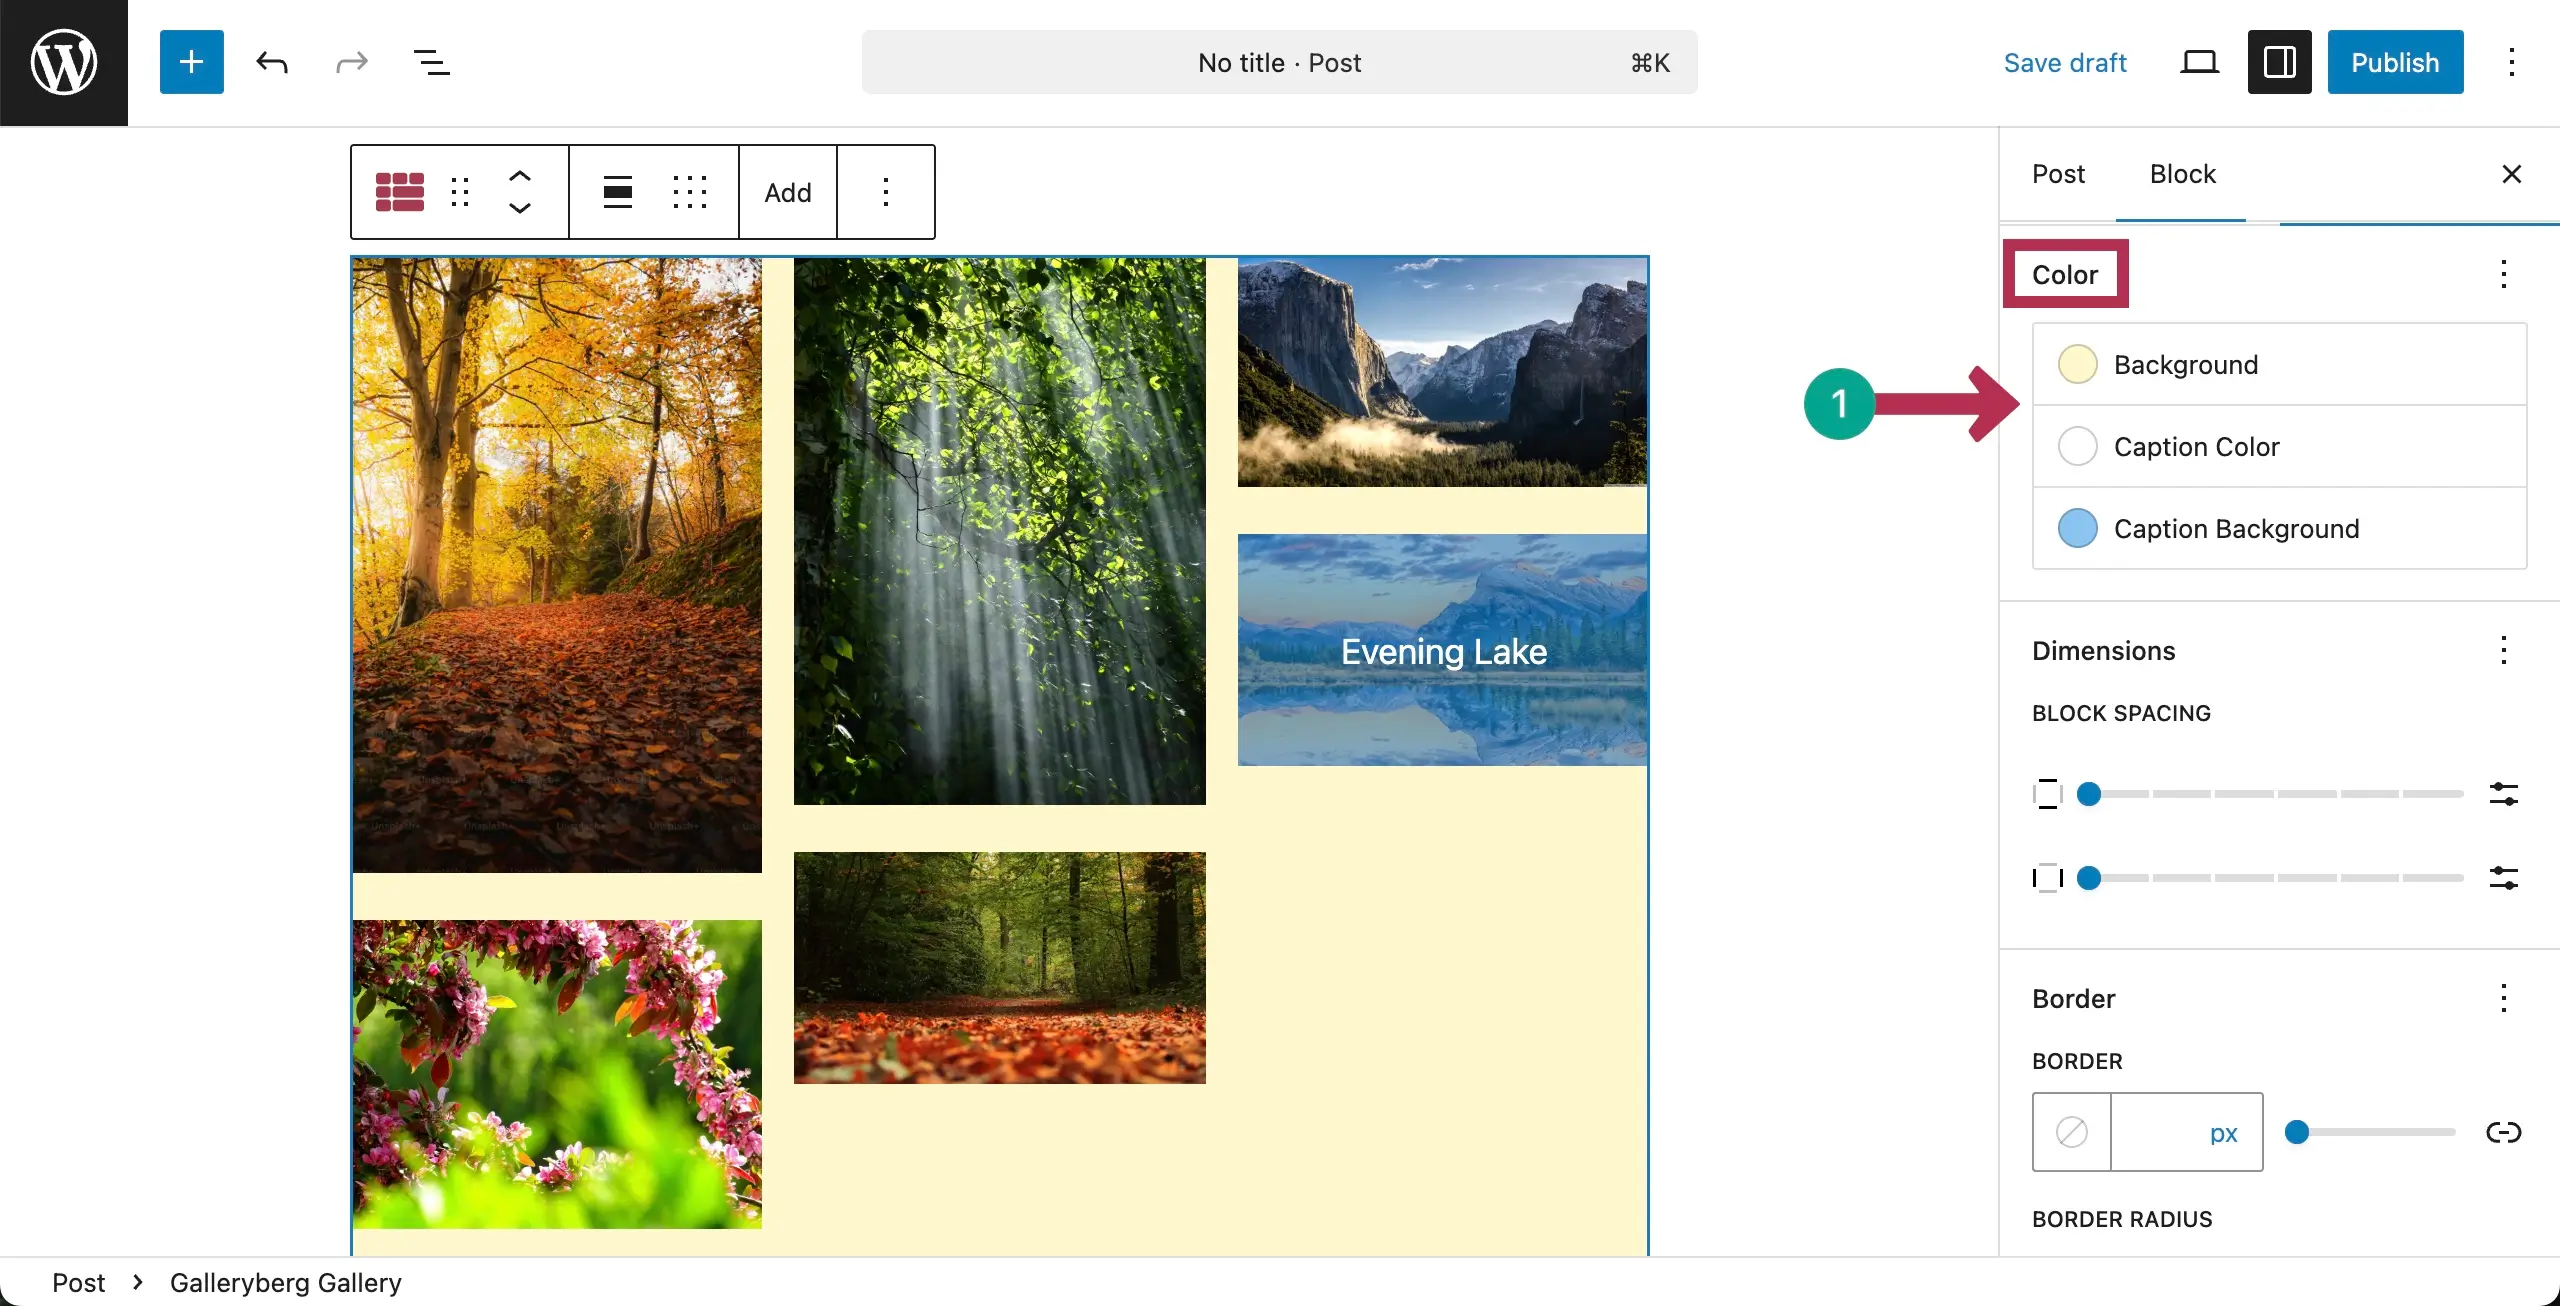Open Color panel options menu

click(2503, 274)
